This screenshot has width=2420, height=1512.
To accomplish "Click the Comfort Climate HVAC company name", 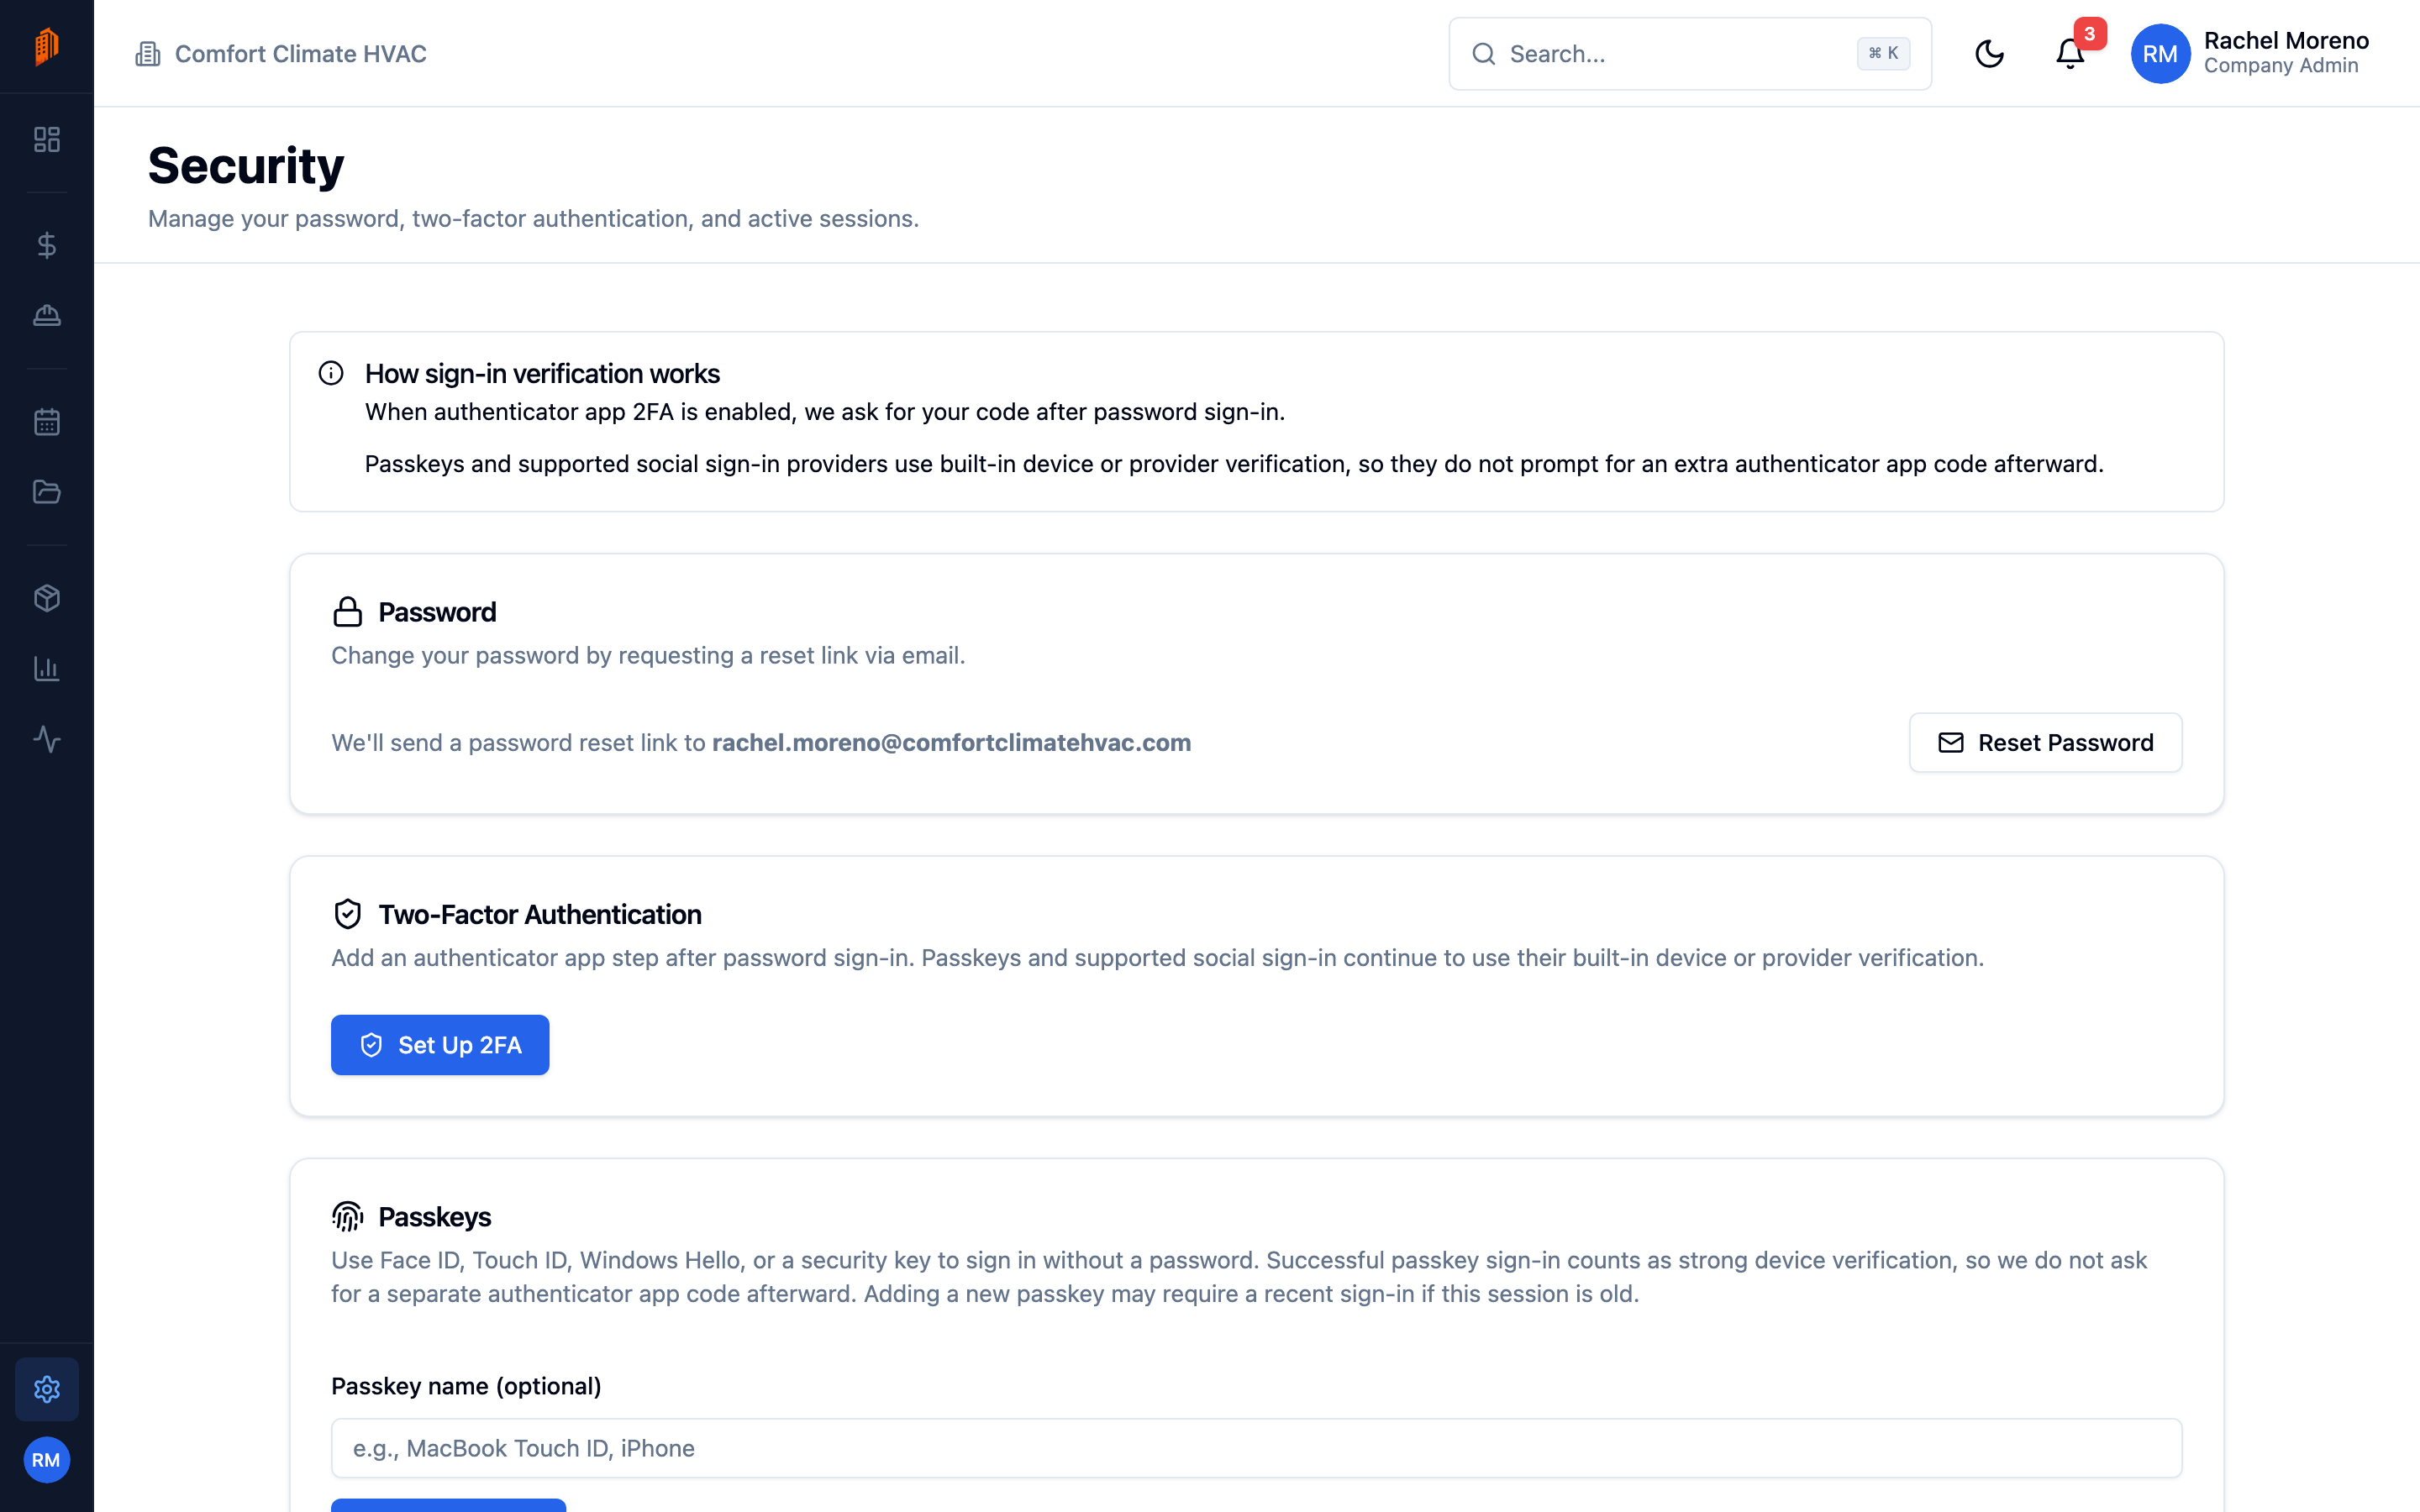I will pos(301,54).
